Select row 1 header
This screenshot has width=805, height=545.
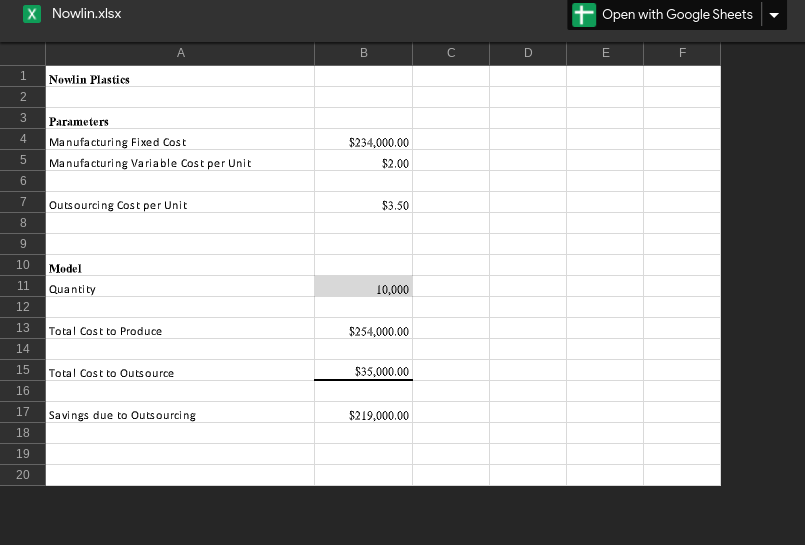(x=23, y=76)
